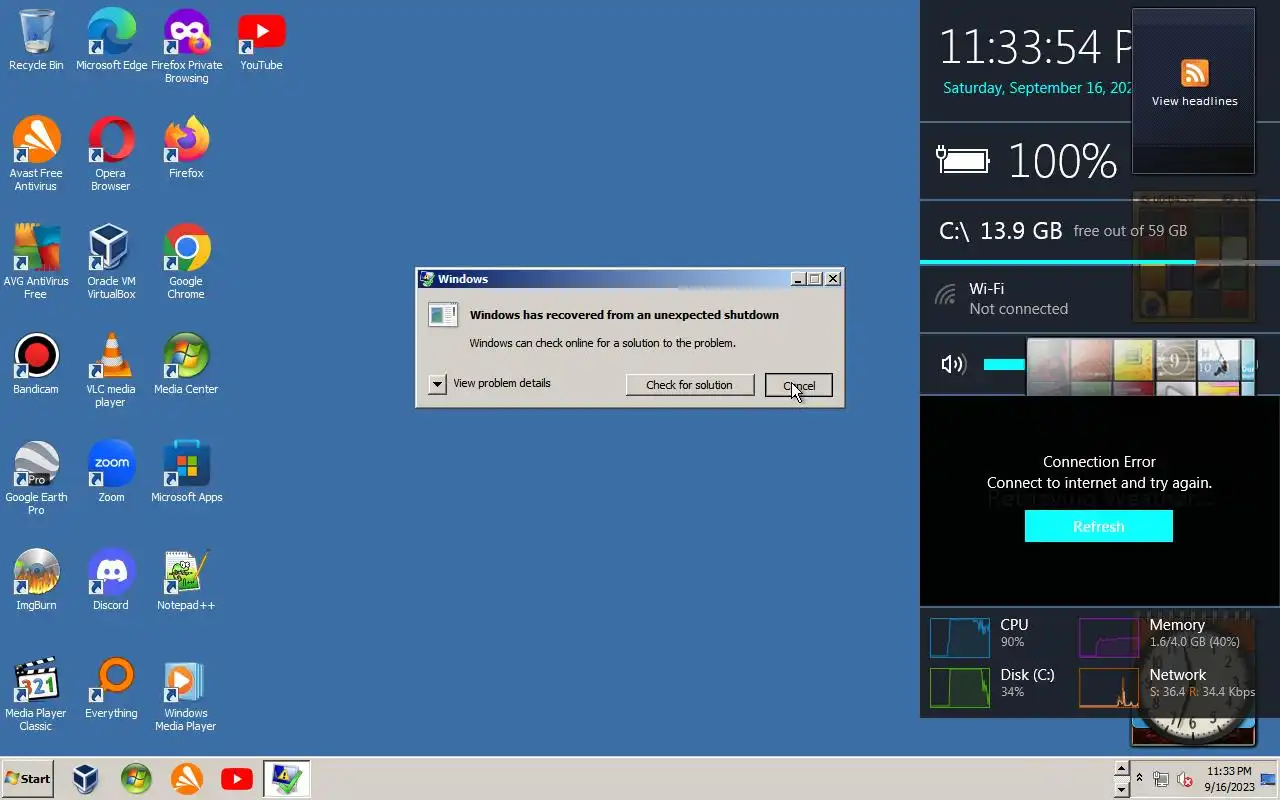The width and height of the screenshot is (1280, 800).
Task: Show hidden tray icons arrow
Action: 1139,778
